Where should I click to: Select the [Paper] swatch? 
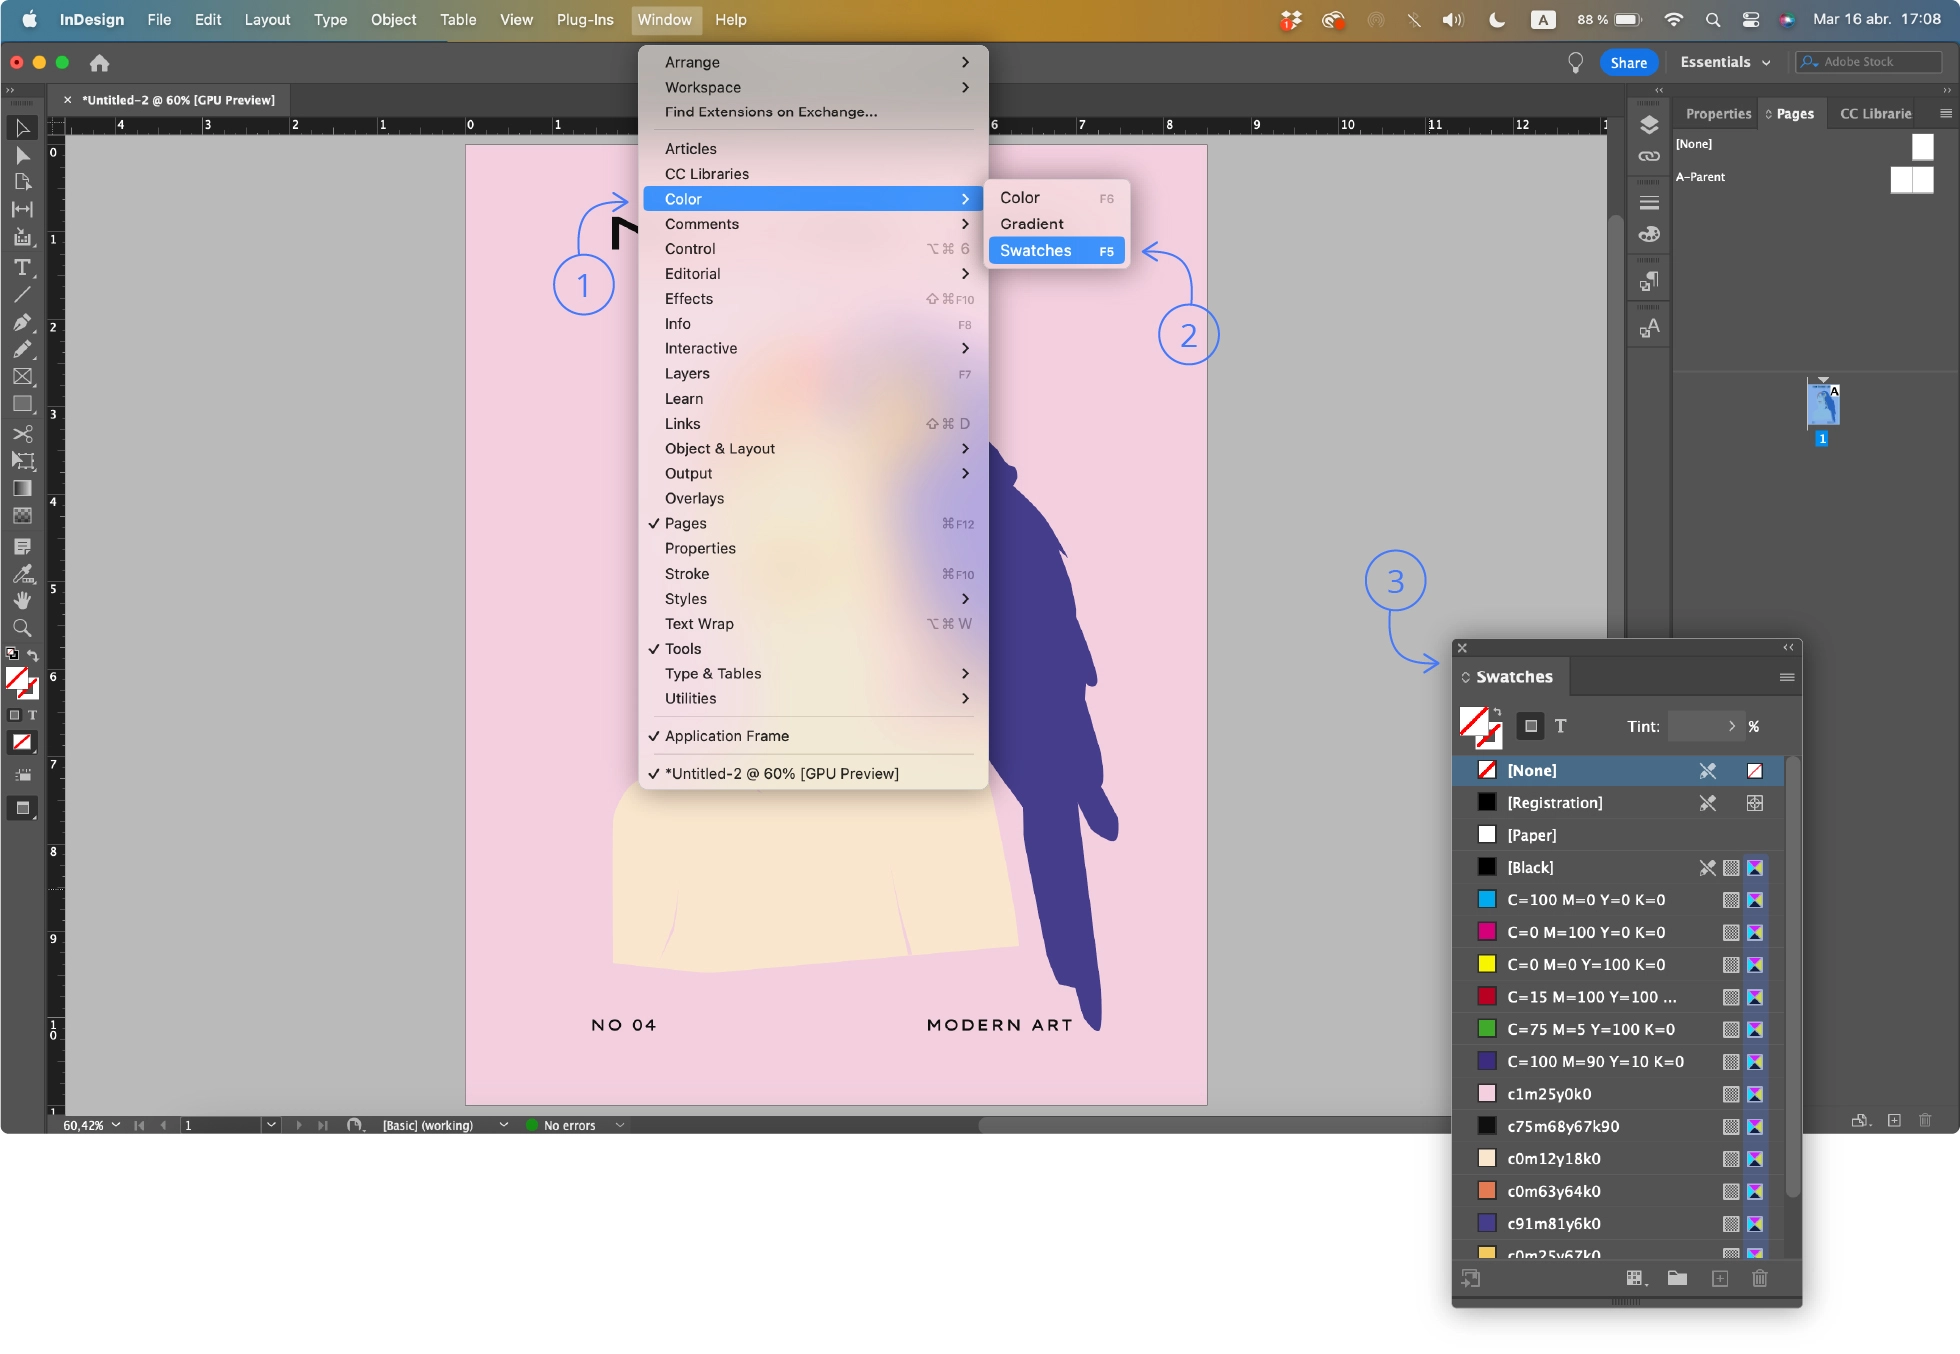click(1619, 835)
